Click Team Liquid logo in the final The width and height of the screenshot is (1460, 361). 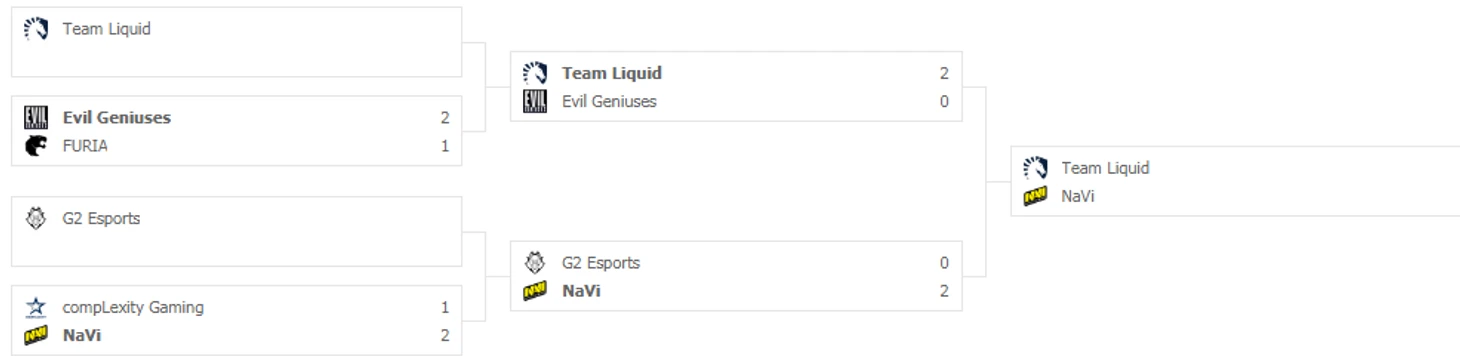(1035, 168)
